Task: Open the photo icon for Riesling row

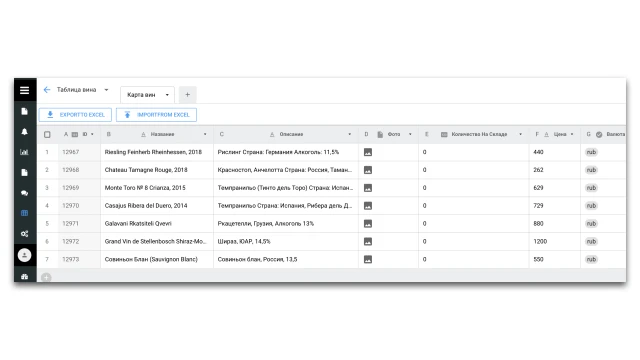Action: 368,152
